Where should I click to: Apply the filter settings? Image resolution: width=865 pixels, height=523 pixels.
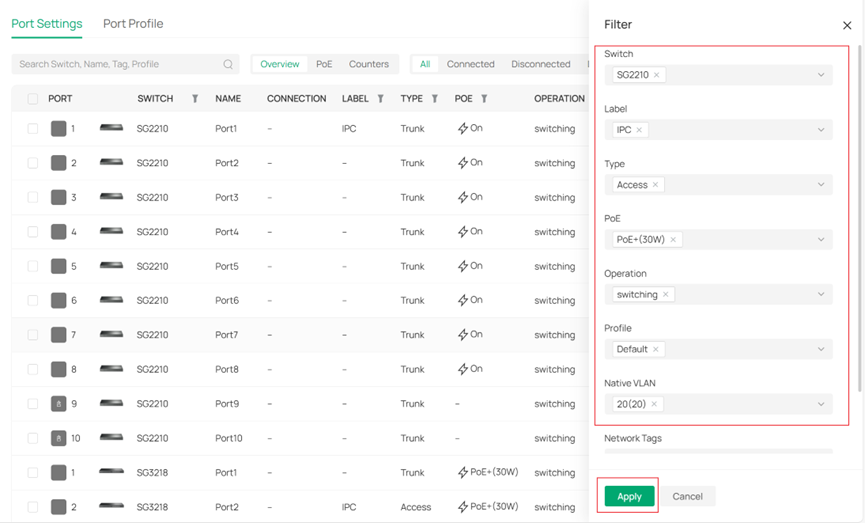pos(629,496)
